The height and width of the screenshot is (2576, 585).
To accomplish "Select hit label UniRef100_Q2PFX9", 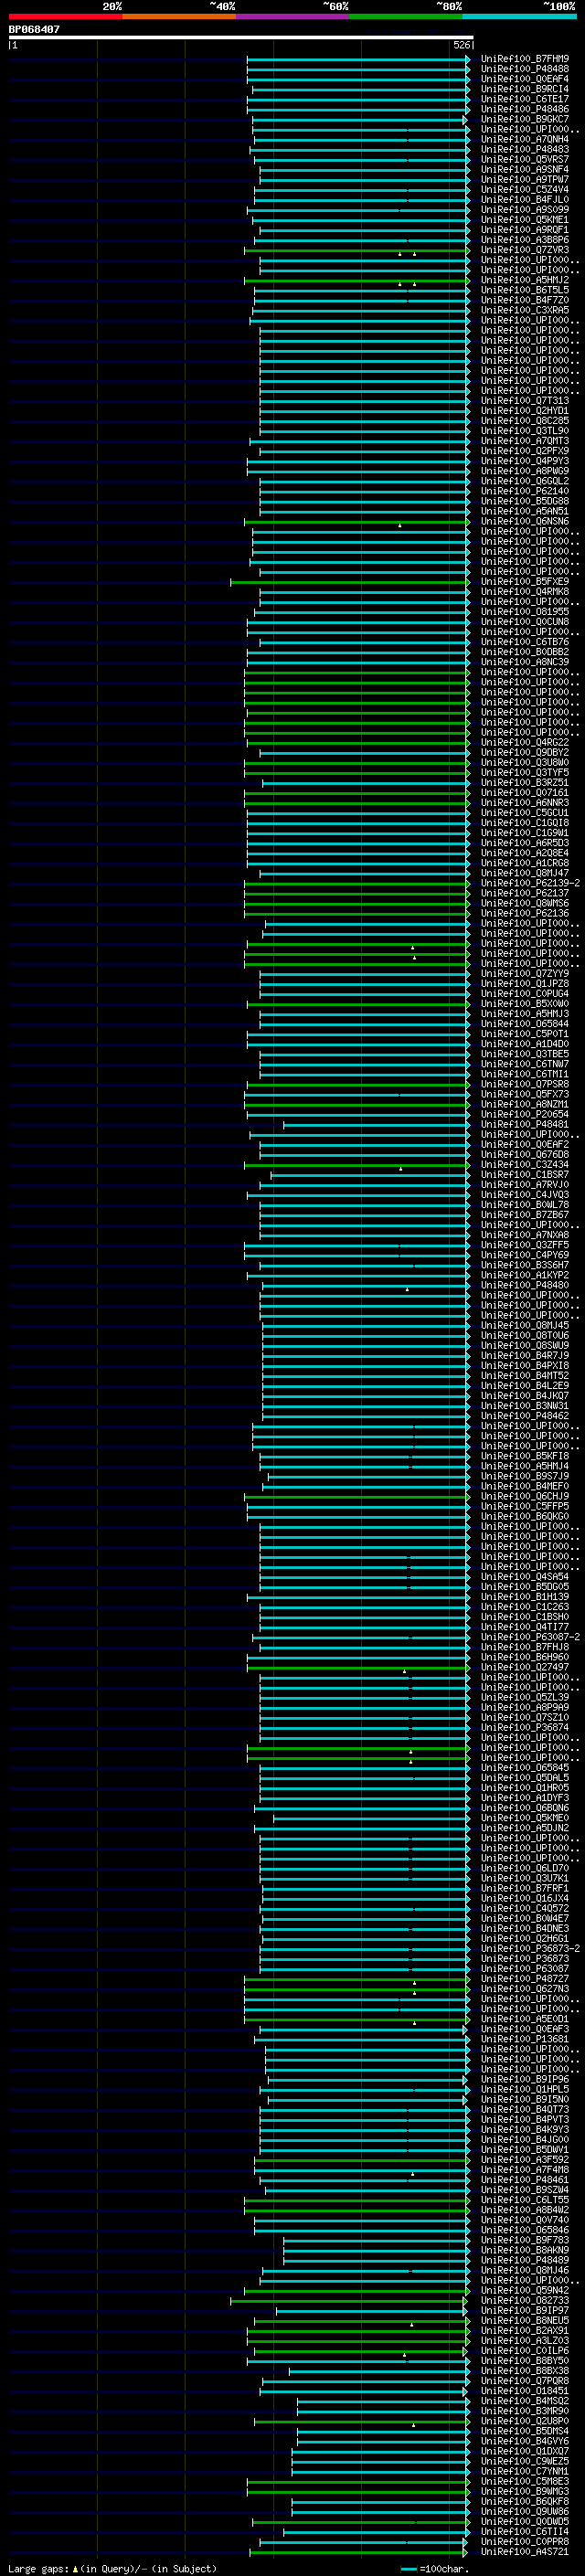I will click(x=524, y=451).
